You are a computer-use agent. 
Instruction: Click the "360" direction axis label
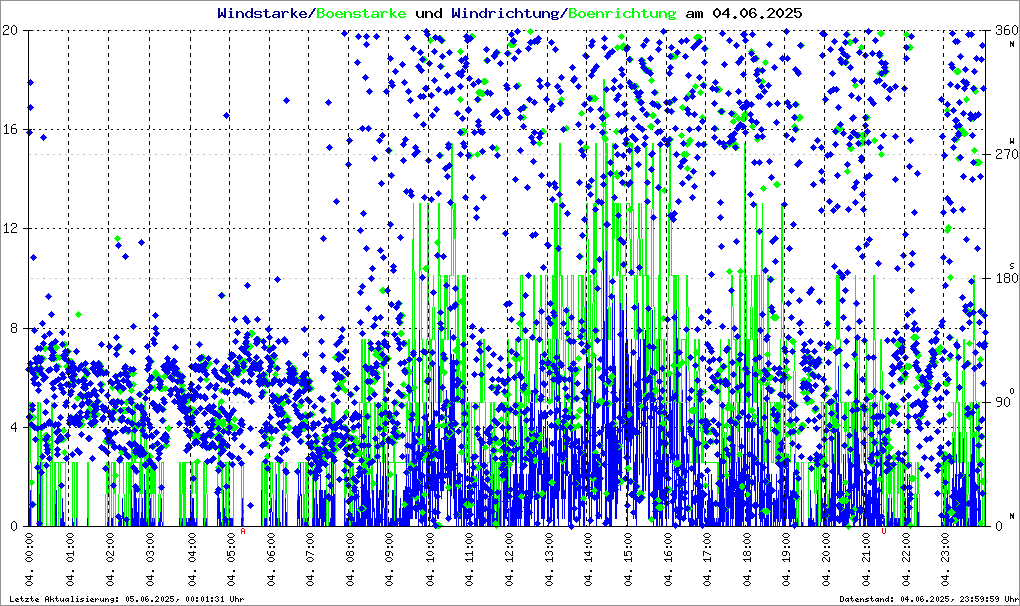pos(1007,30)
